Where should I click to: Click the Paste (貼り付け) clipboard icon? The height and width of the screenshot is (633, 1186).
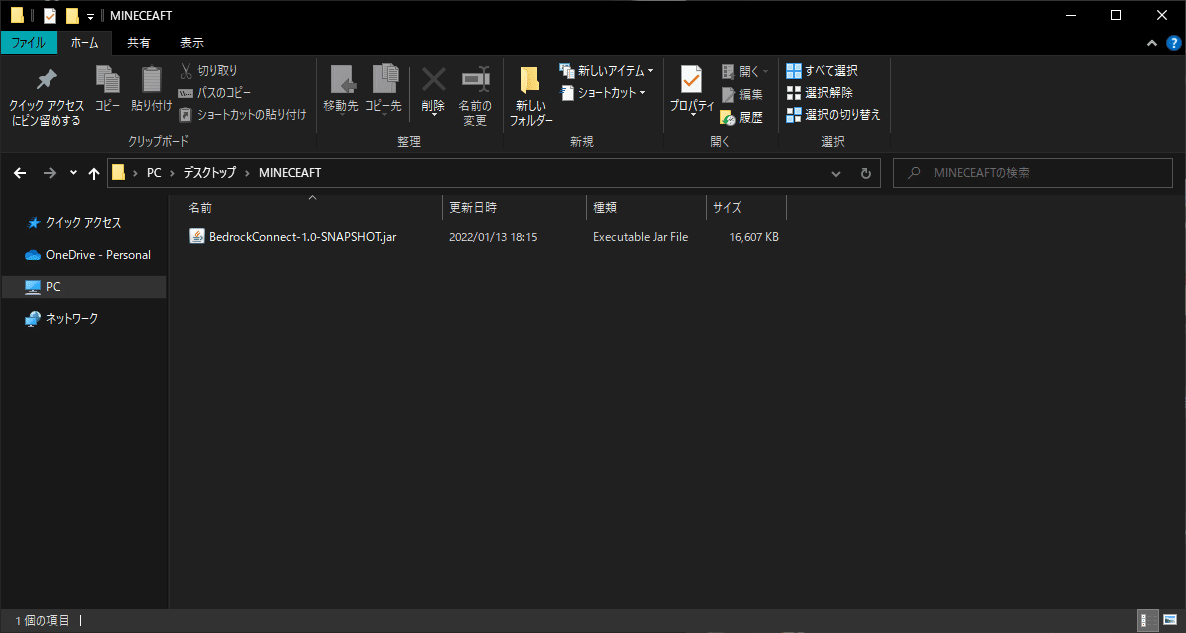(152, 80)
